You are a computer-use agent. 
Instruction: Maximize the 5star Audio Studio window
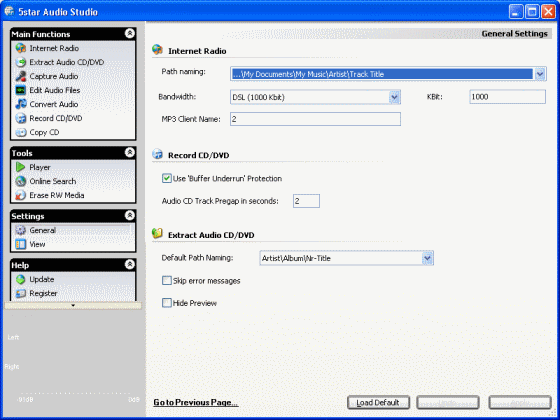[532, 11]
